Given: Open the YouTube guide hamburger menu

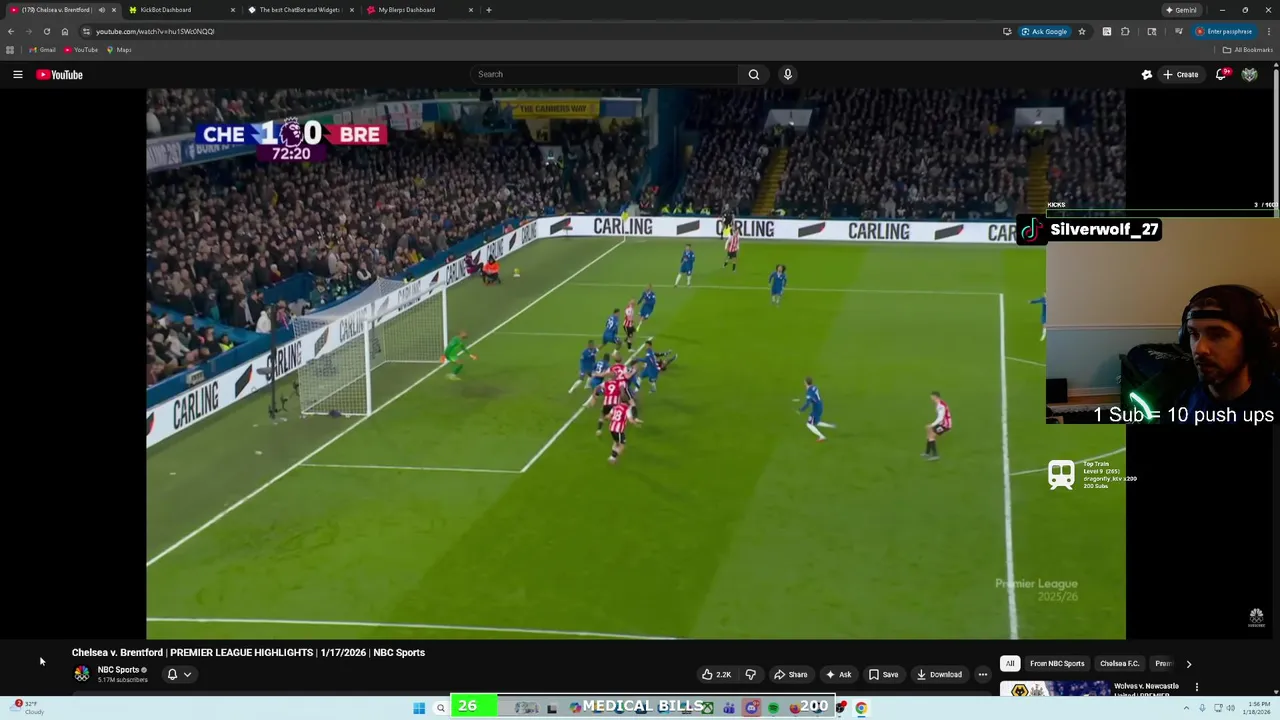Looking at the screenshot, I should tap(18, 74).
